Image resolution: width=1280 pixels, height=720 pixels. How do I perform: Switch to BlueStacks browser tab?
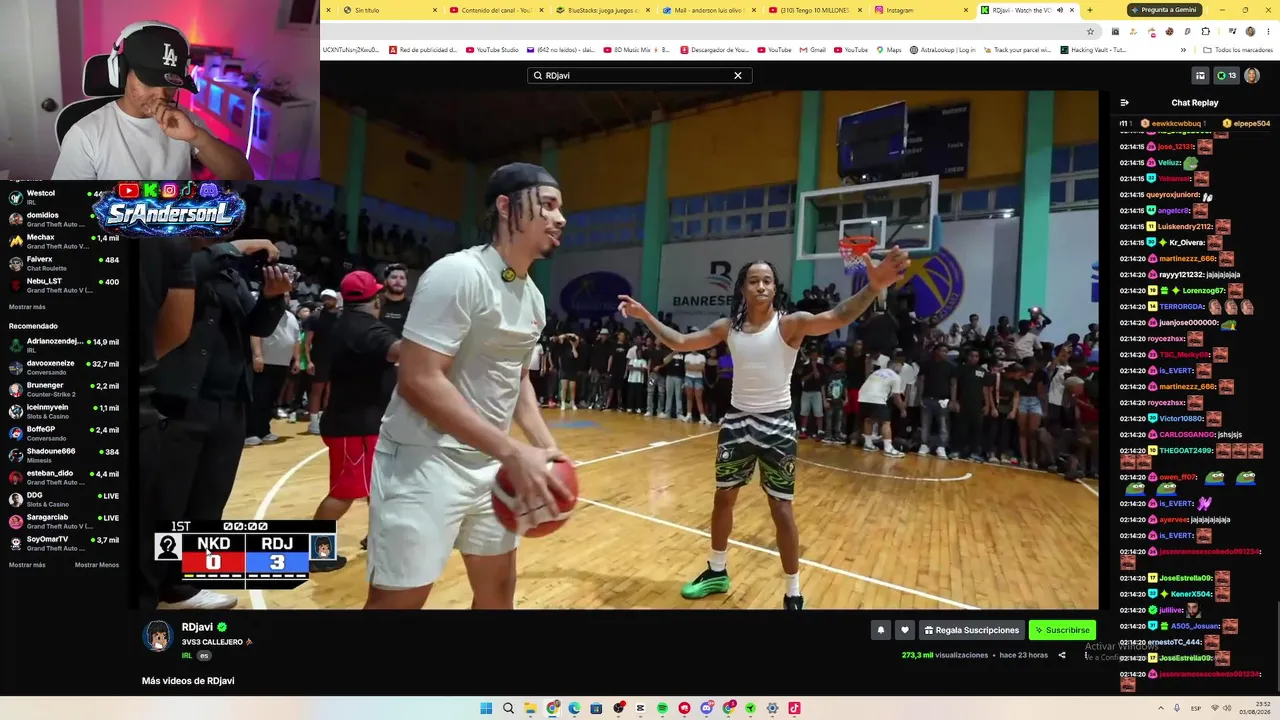[602, 10]
